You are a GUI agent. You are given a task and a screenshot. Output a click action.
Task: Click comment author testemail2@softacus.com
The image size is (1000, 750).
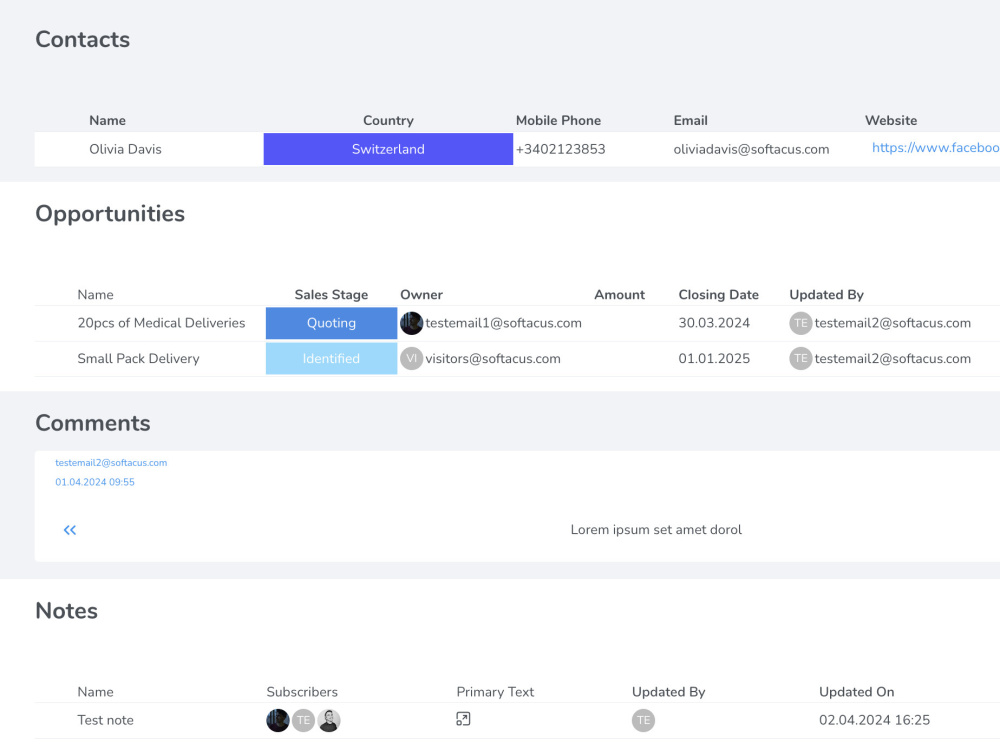111,463
